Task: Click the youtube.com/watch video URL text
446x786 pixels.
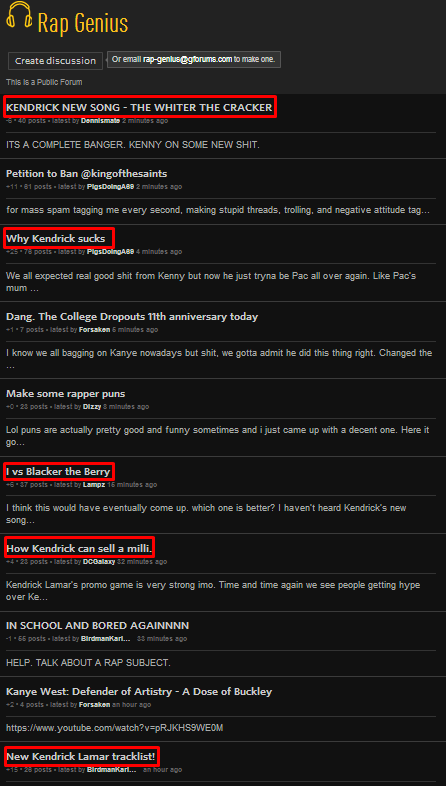Action: coord(115,728)
